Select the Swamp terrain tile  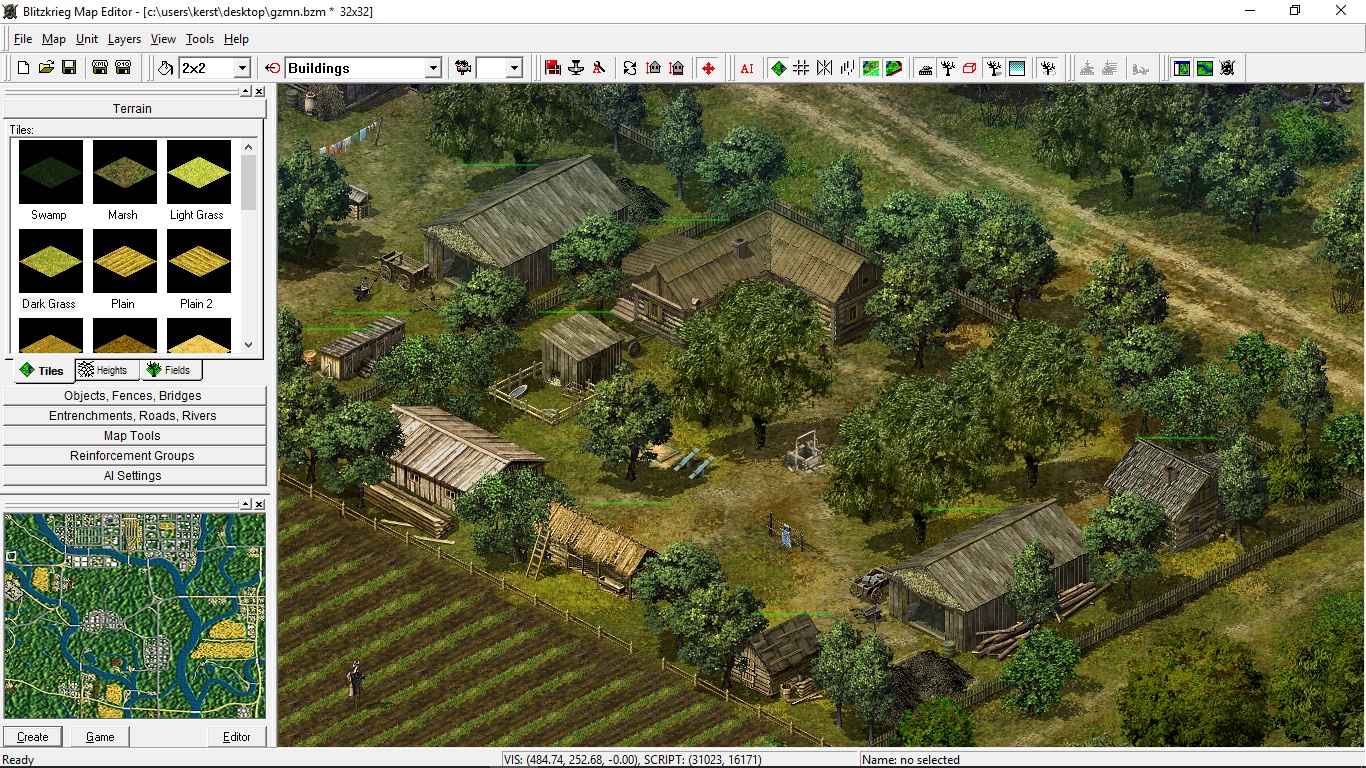(49, 181)
